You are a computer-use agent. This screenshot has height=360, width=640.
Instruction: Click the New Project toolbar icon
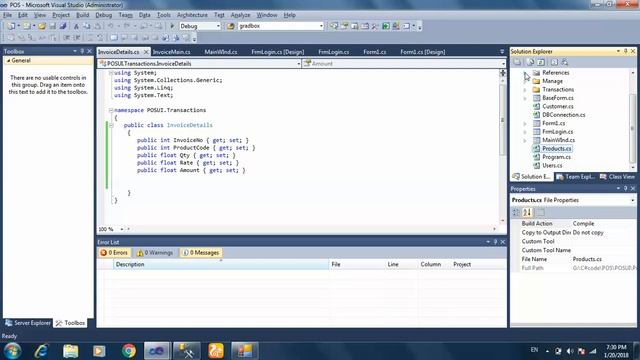click(x=11, y=26)
